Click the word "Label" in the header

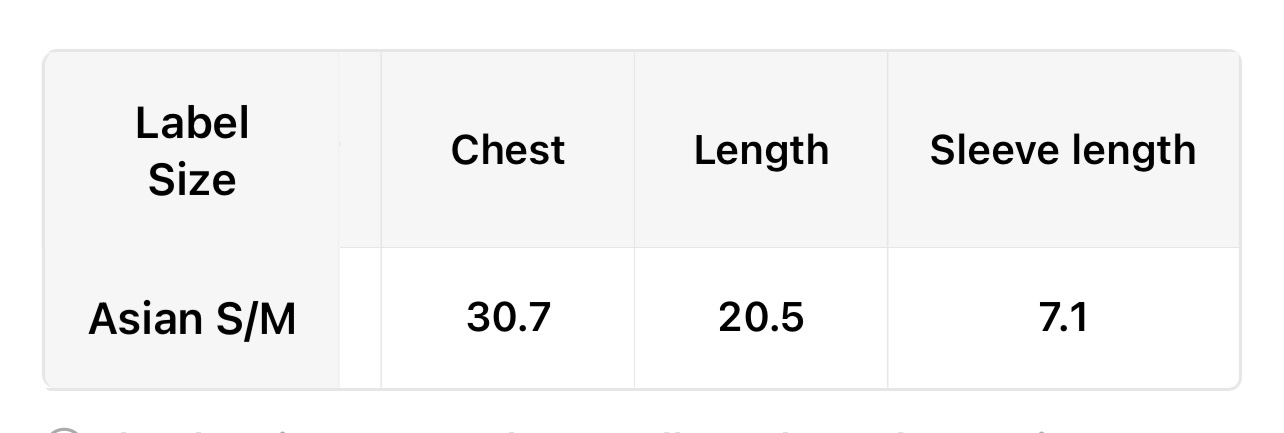click(x=192, y=124)
